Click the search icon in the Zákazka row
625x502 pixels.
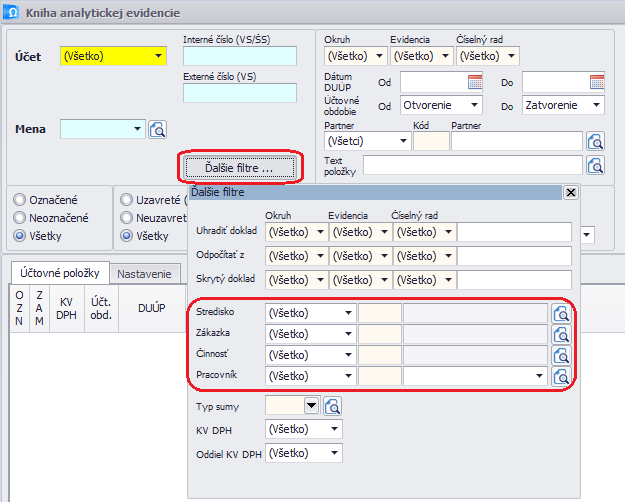click(562, 334)
